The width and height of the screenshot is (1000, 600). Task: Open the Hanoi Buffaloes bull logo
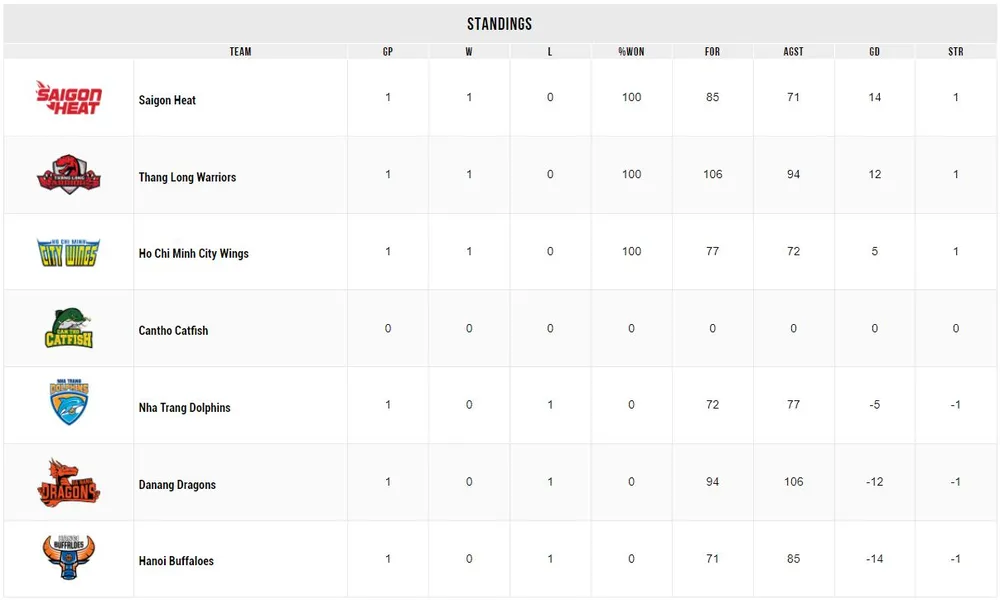pos(68,558)
